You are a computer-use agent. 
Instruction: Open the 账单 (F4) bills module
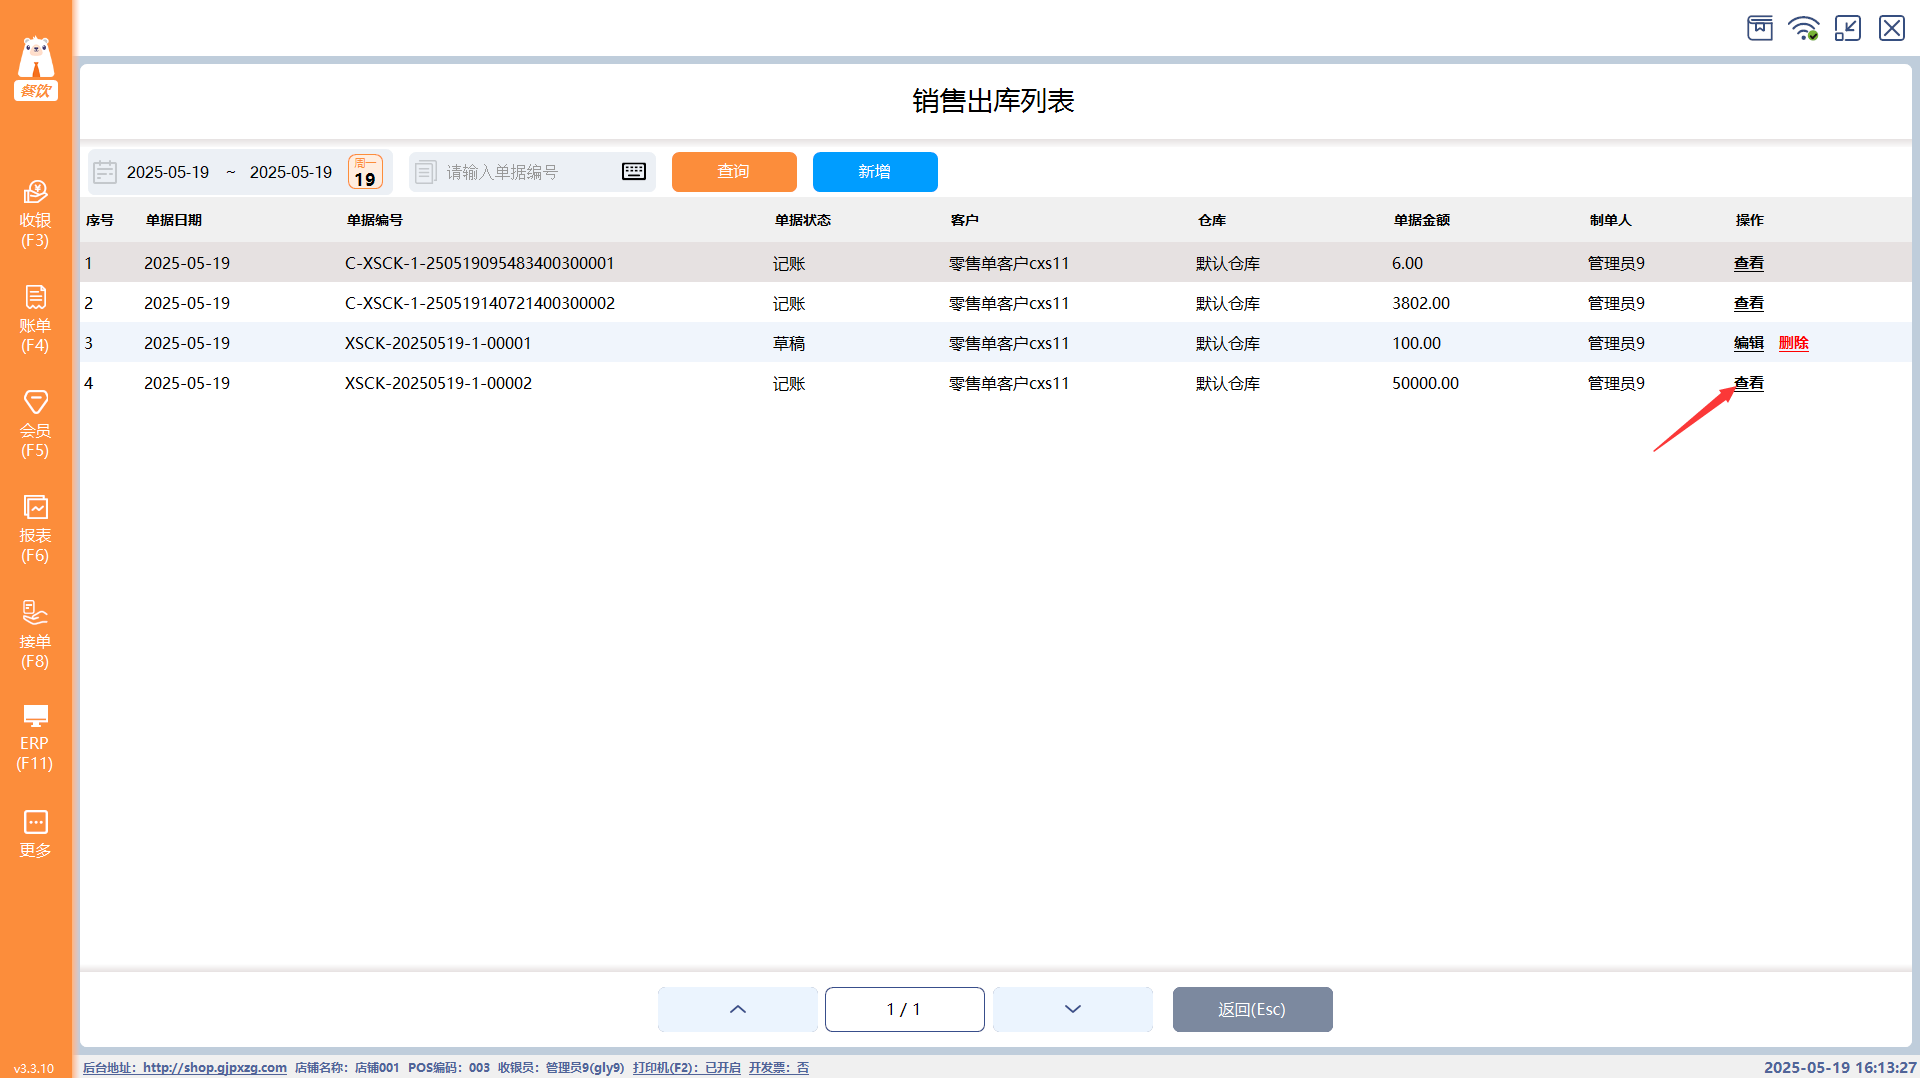coord(35,319)
